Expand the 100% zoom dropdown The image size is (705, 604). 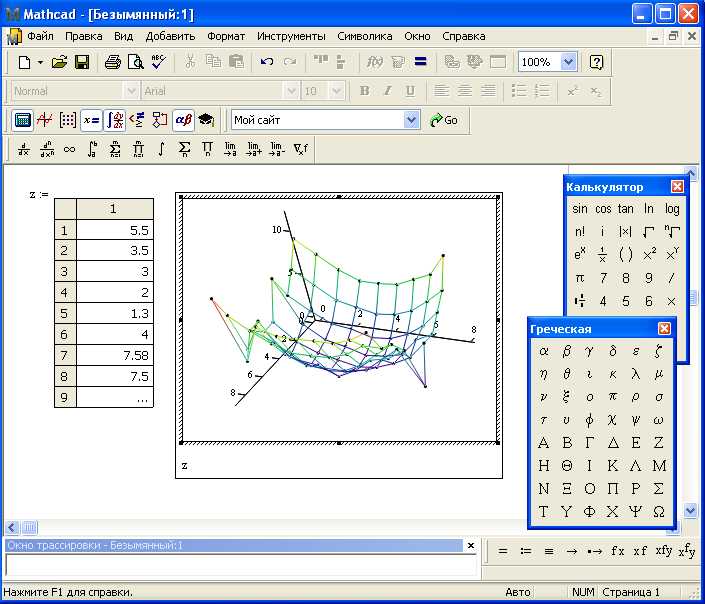[568, 62]
